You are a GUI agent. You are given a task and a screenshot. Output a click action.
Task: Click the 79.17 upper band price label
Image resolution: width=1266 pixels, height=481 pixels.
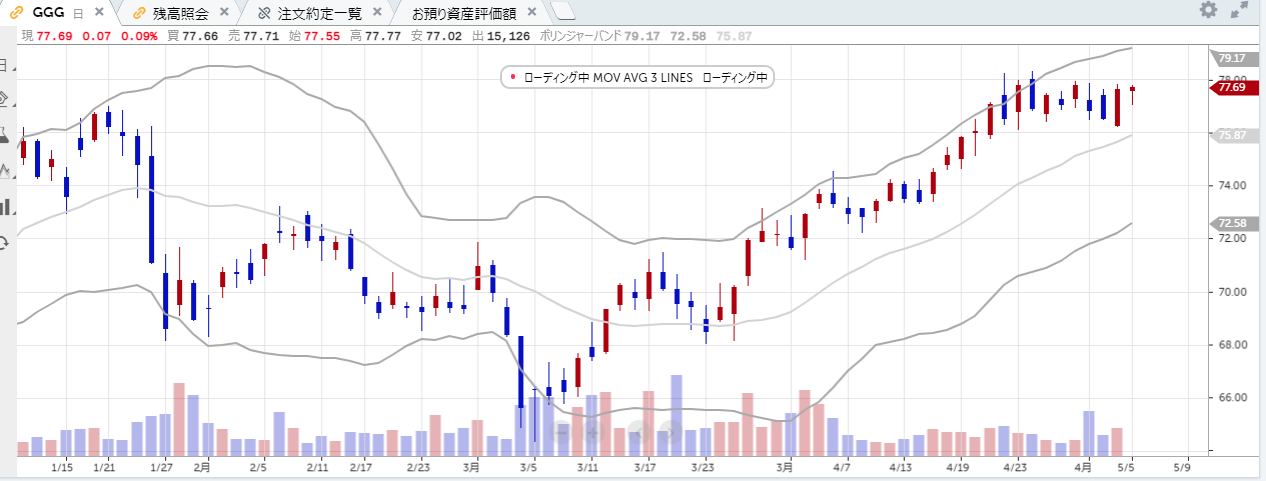[1230, 58]
